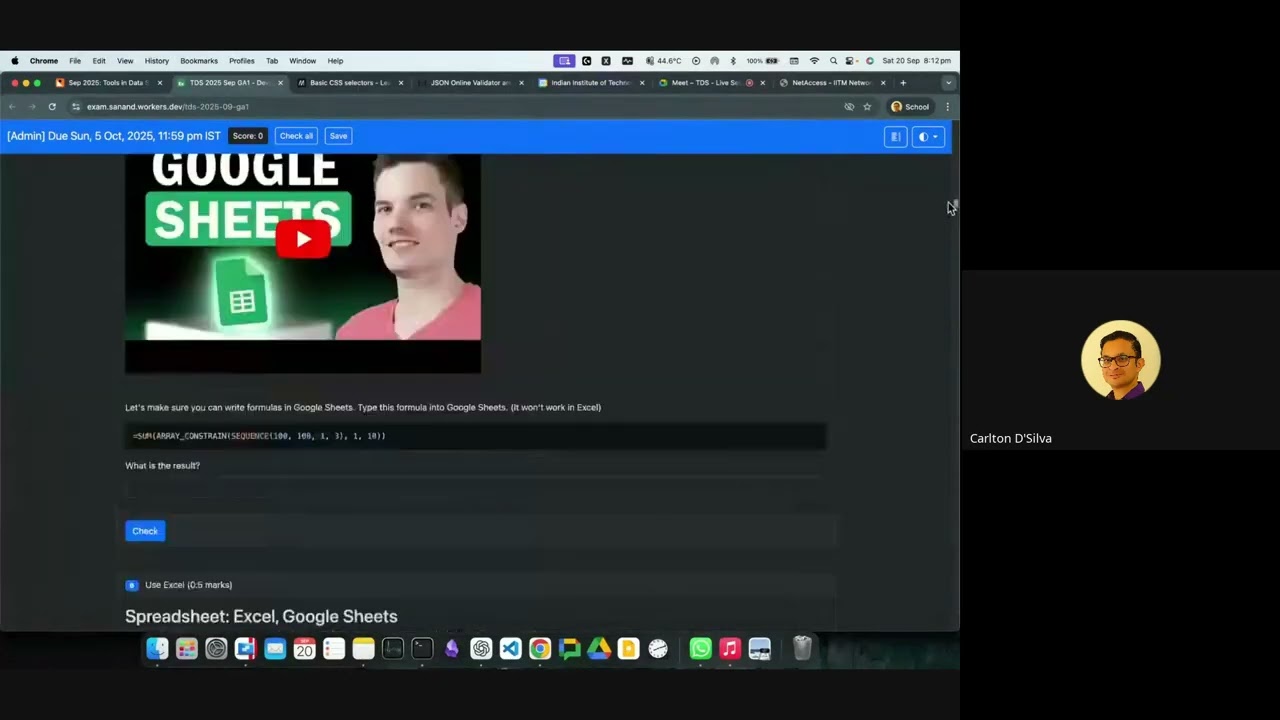Open the History menu
Image resolution: width=1280 pixels, height=720 pixels.
pyautogui.click(x=157, y=61)
